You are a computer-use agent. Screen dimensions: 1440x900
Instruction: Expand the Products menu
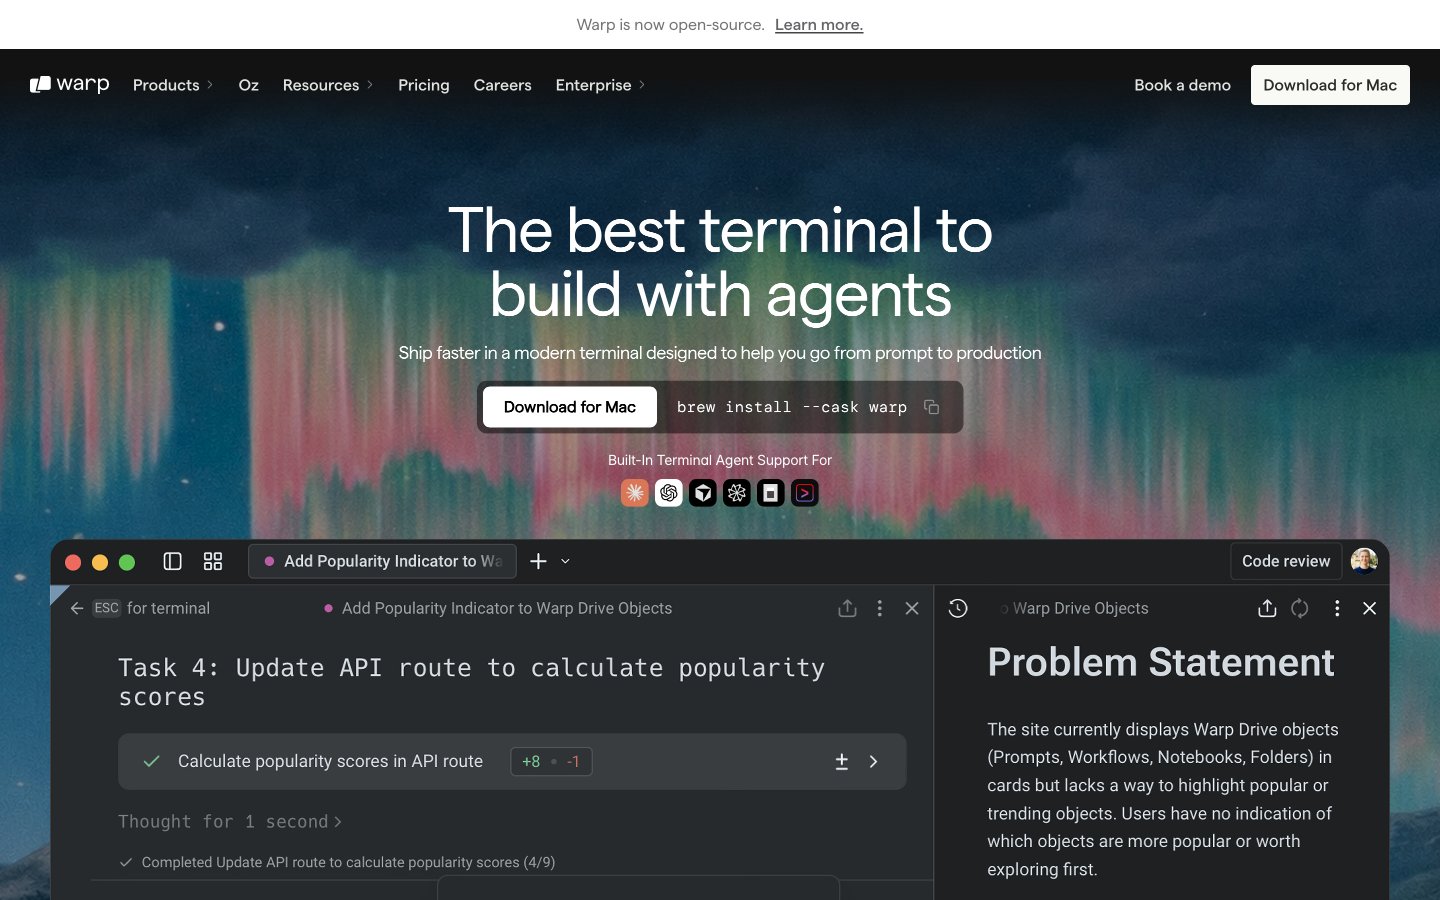pyautogui.click(x=173, y=85)
